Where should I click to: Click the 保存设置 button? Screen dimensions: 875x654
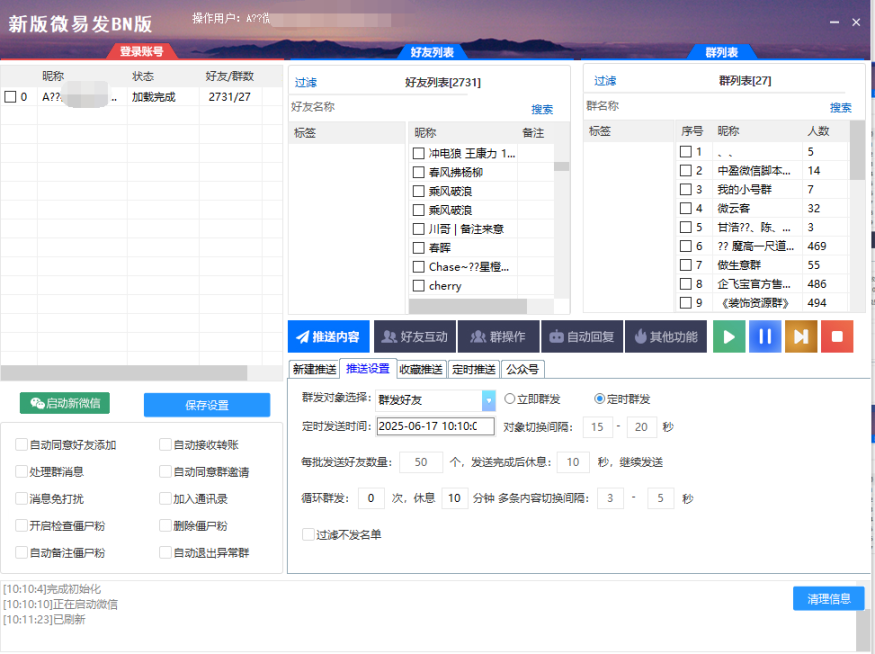206,405
